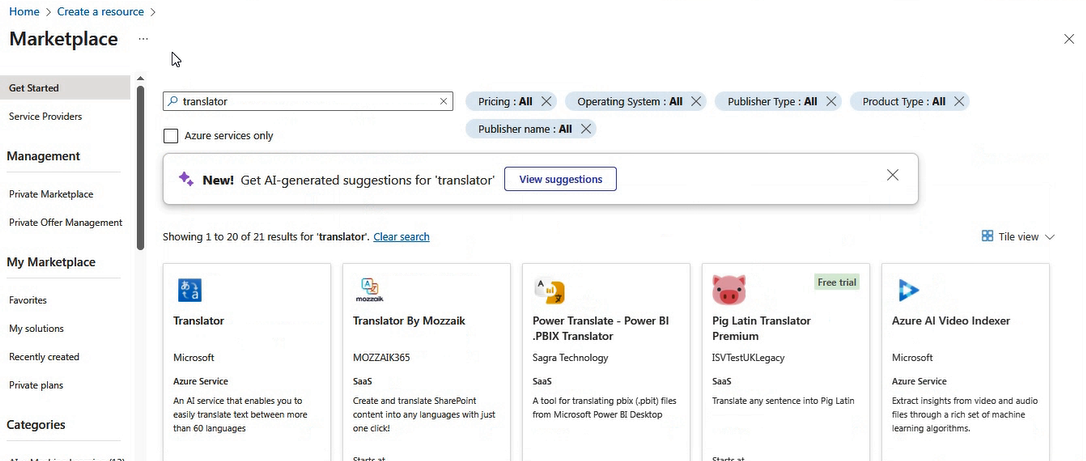Dismiss the AI-generated suggestions banner

pos(893,175)
